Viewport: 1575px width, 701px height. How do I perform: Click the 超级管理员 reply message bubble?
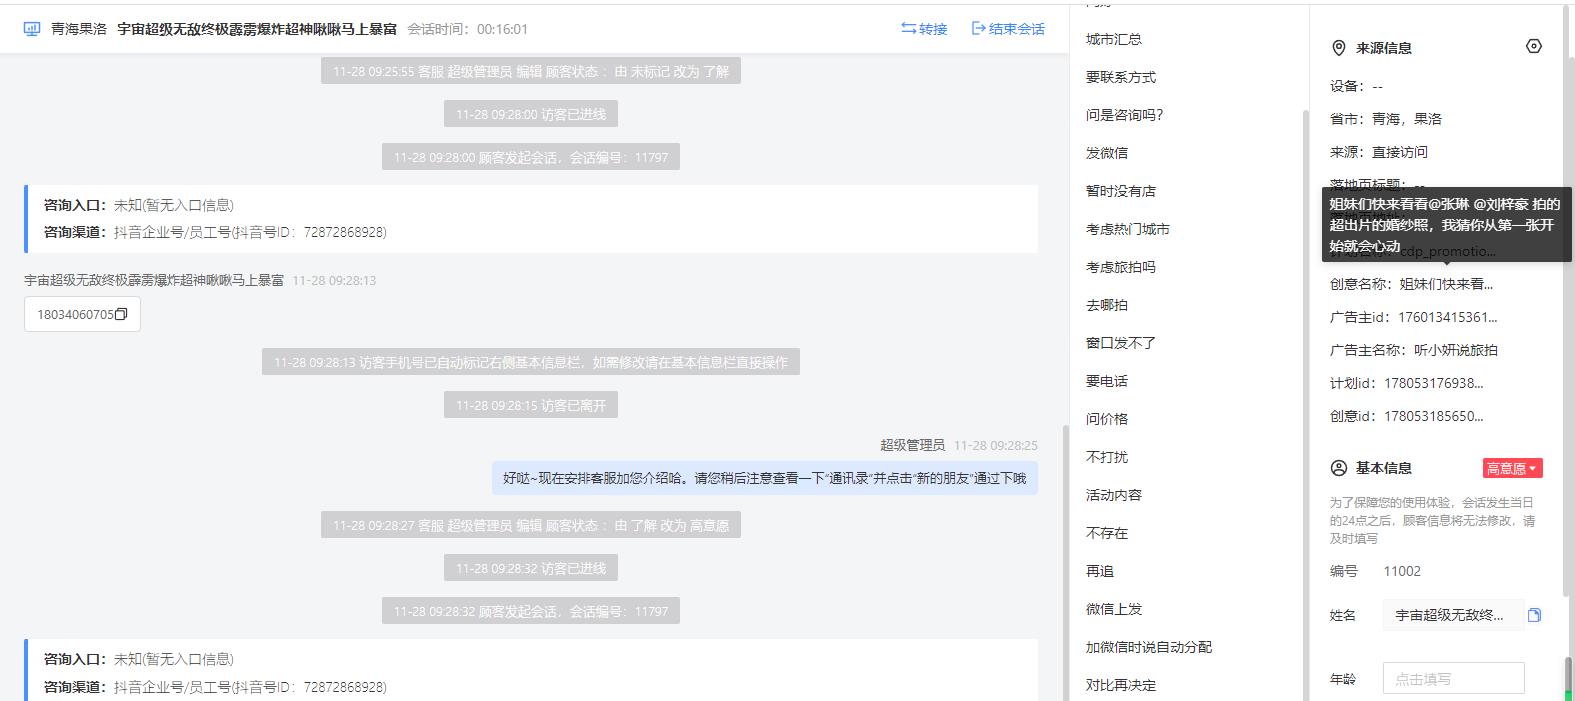tap(765, 478)
